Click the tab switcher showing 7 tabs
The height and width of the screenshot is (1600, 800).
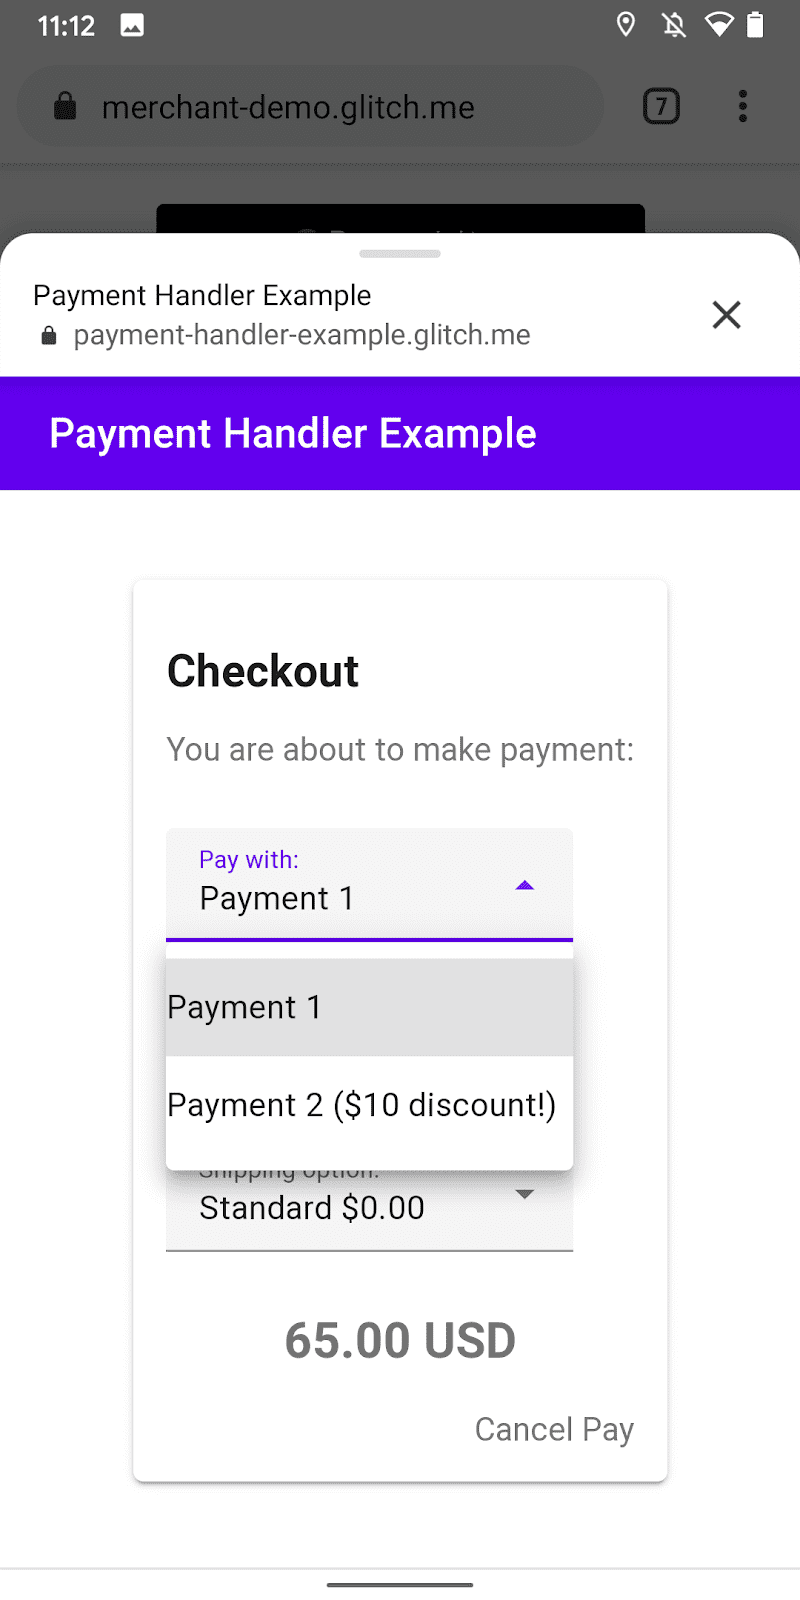point(660,106)
